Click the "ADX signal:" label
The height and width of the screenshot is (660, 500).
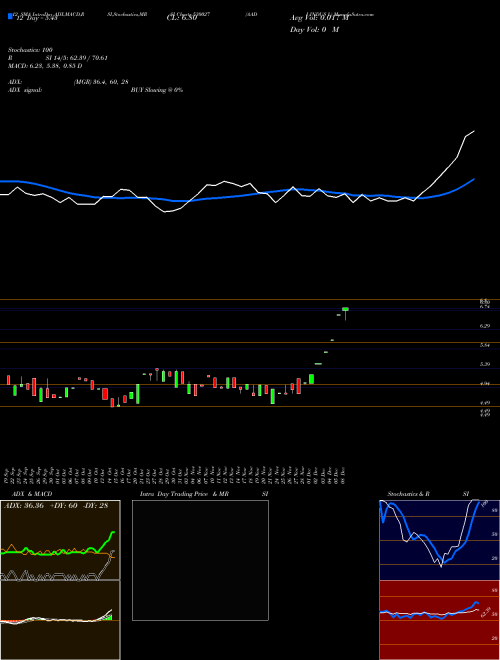pos(25,90)
